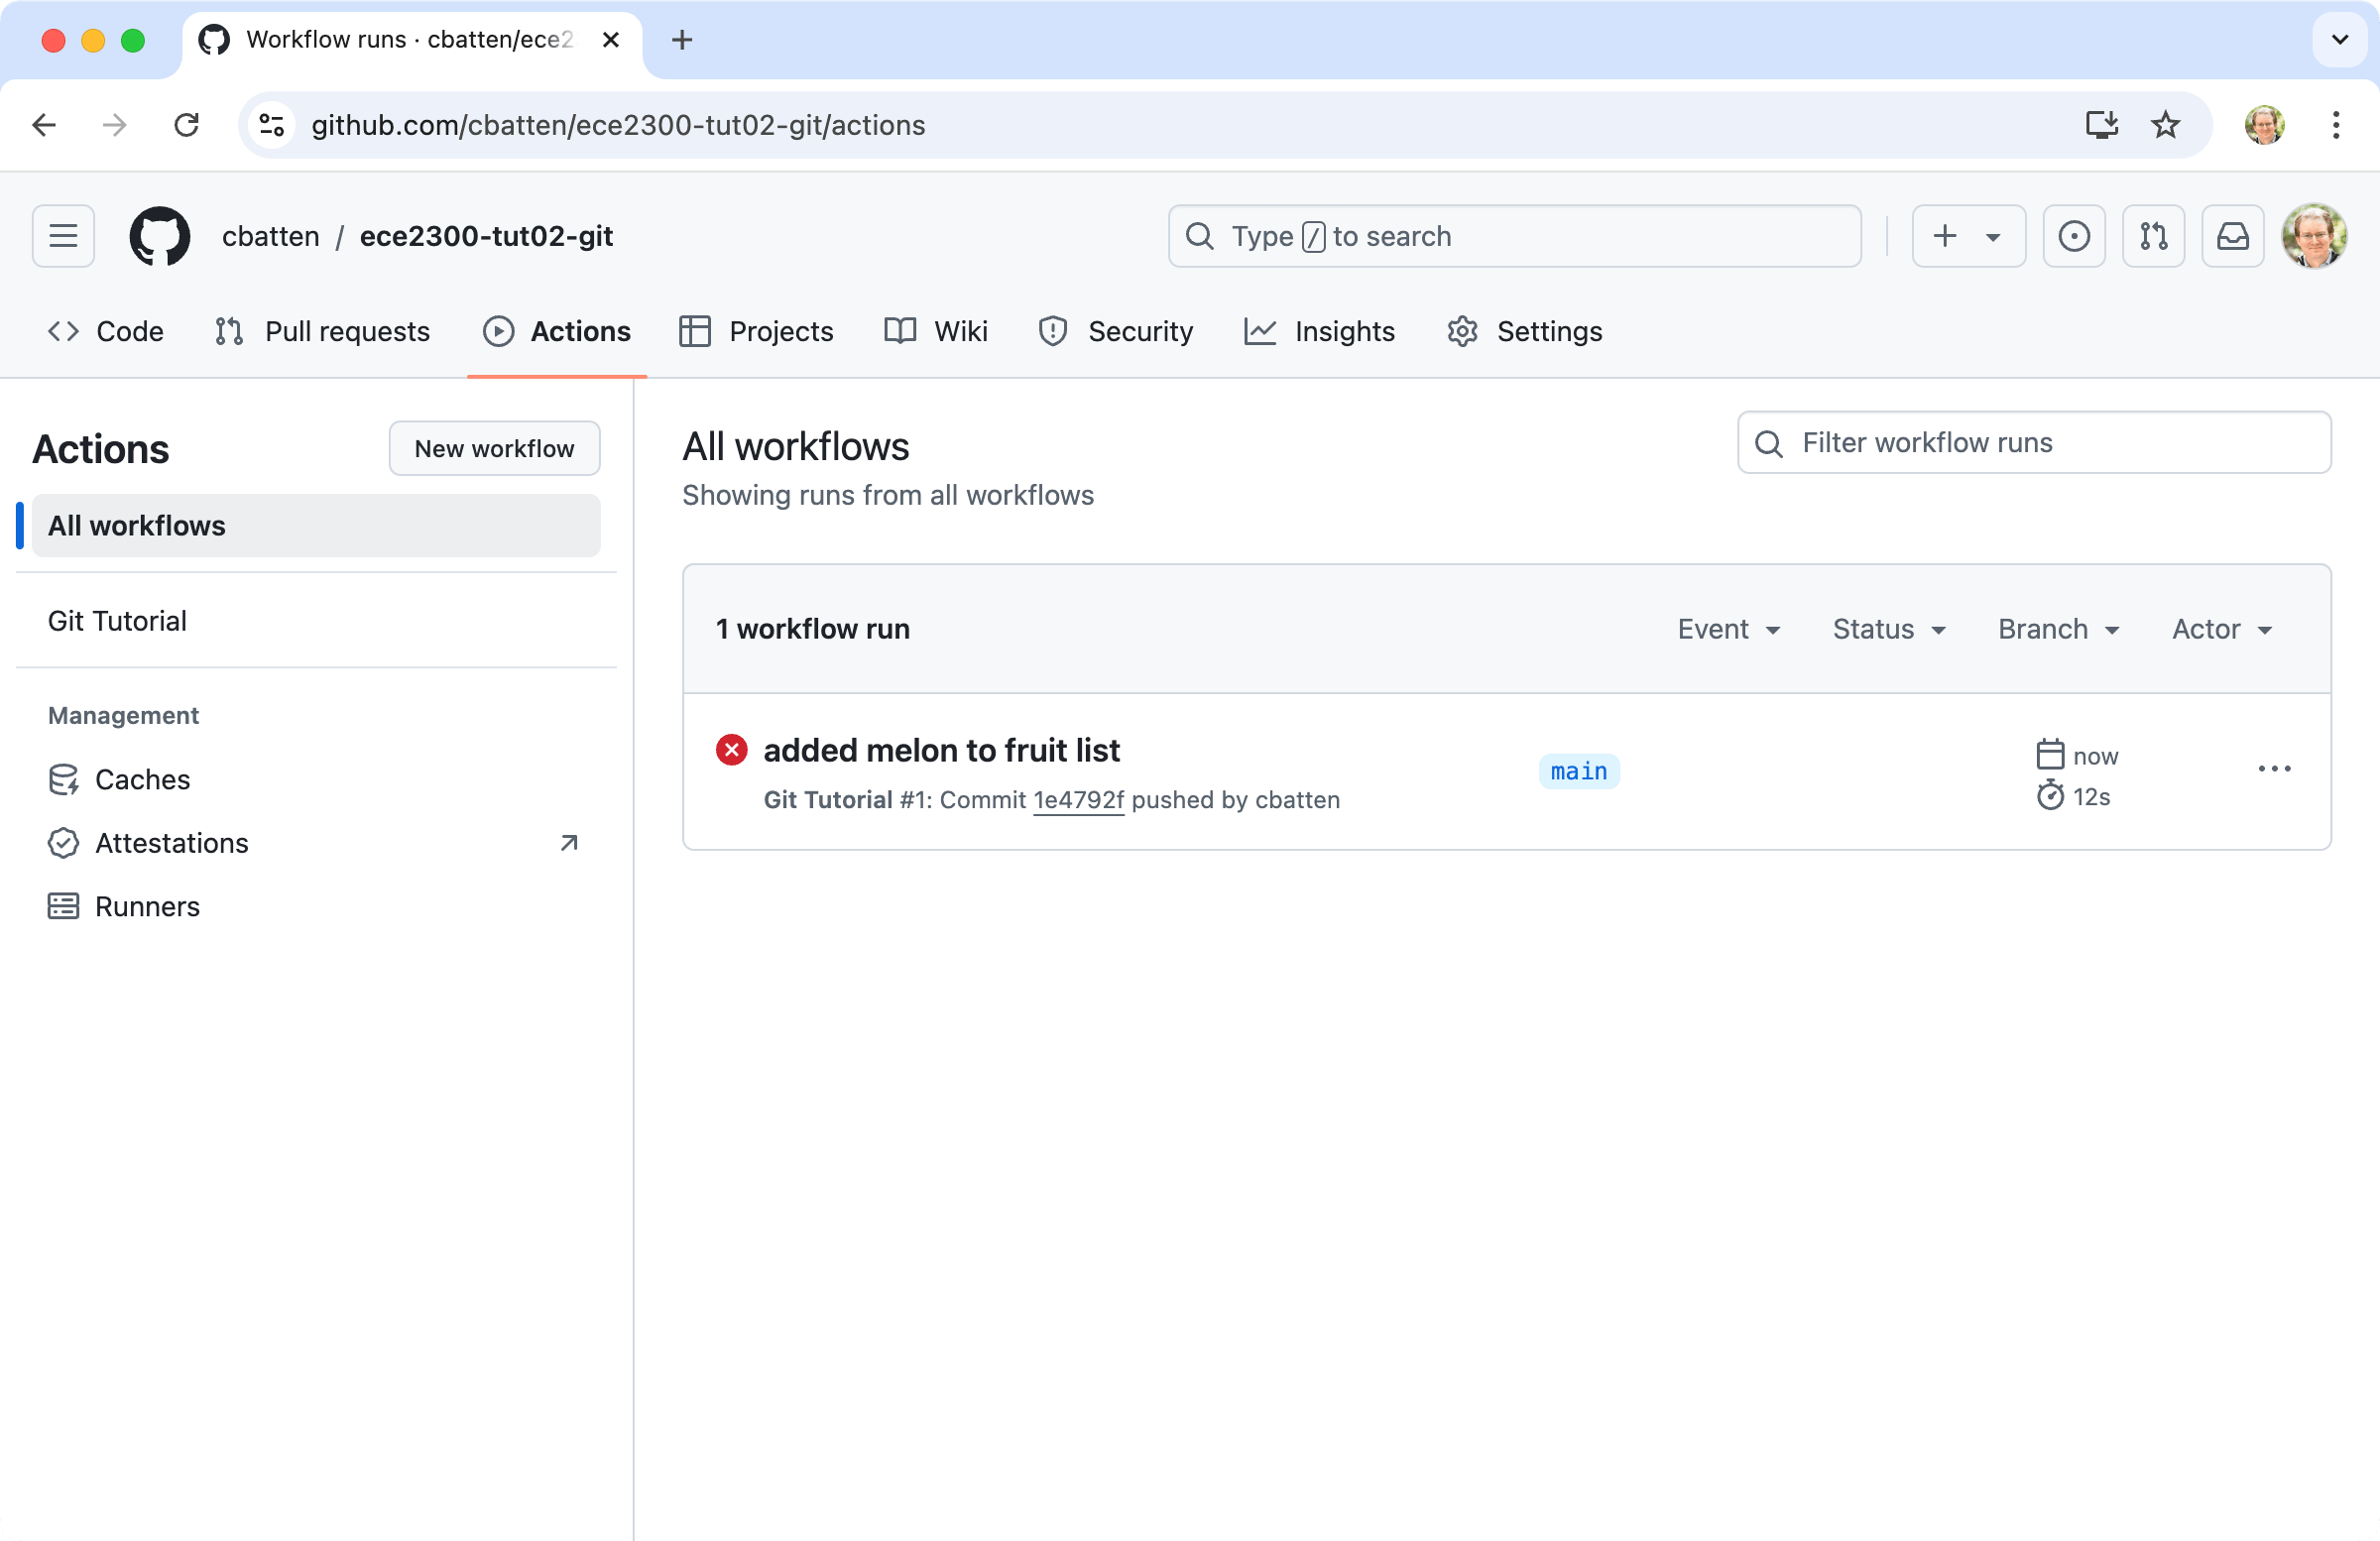
Task: Click the GitHub Octocat logo
Action: point(160,236)
